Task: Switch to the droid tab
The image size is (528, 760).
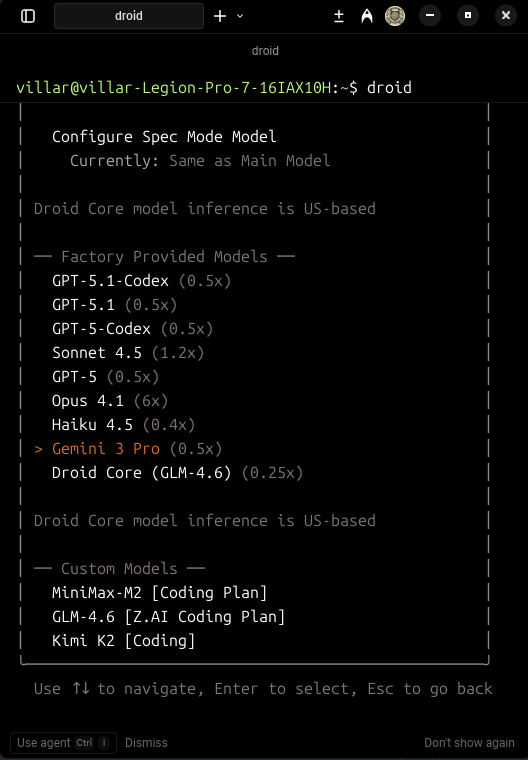Action: click(x=129, y=16)
